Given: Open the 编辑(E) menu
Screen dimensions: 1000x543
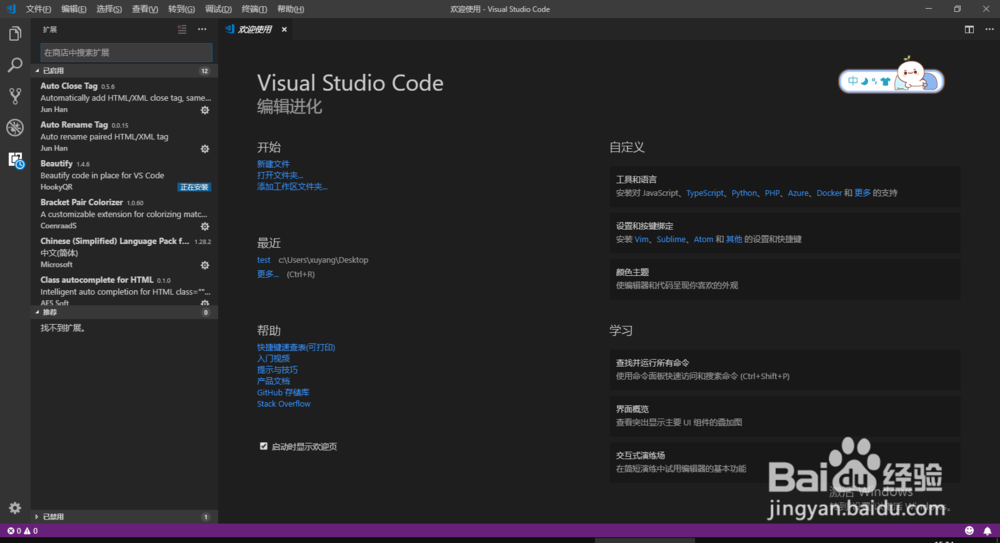Looking at the screenshot, I should coord(73,9).
